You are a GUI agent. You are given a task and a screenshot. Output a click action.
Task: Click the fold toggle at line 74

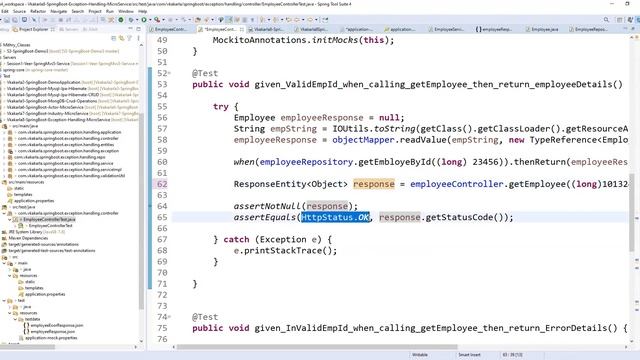169,317
